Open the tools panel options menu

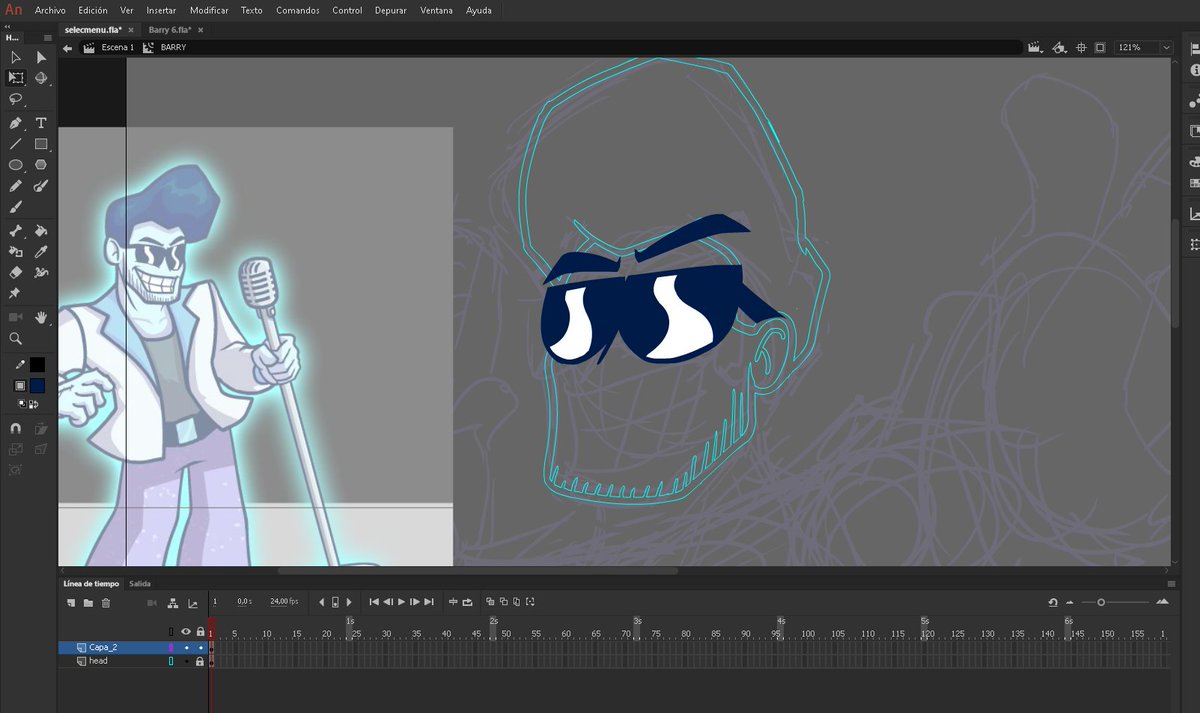48,38
